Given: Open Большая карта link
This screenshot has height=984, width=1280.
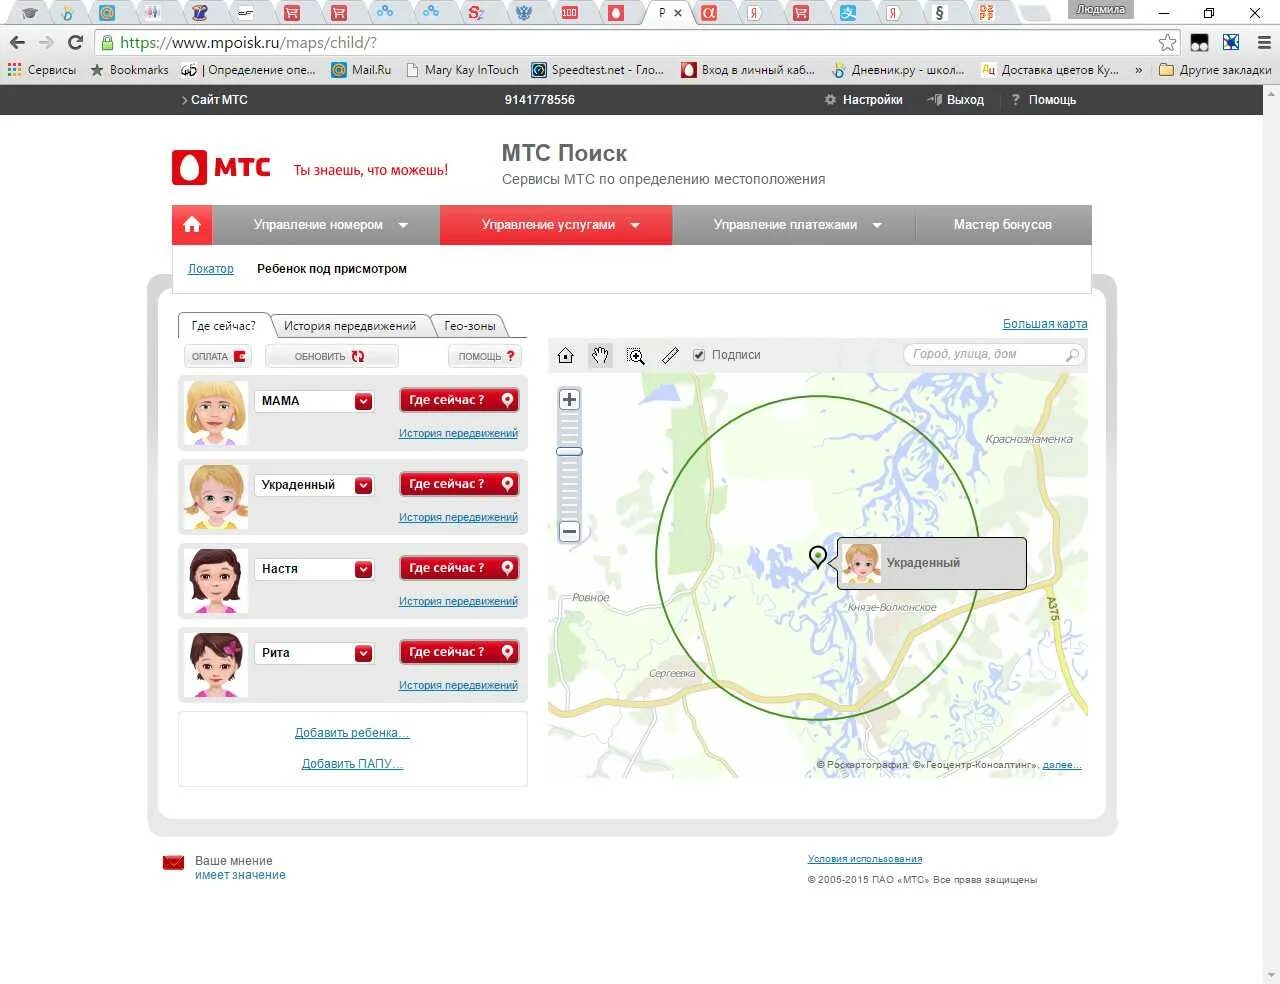Looking at the screenshot, I should point(1045,324).
